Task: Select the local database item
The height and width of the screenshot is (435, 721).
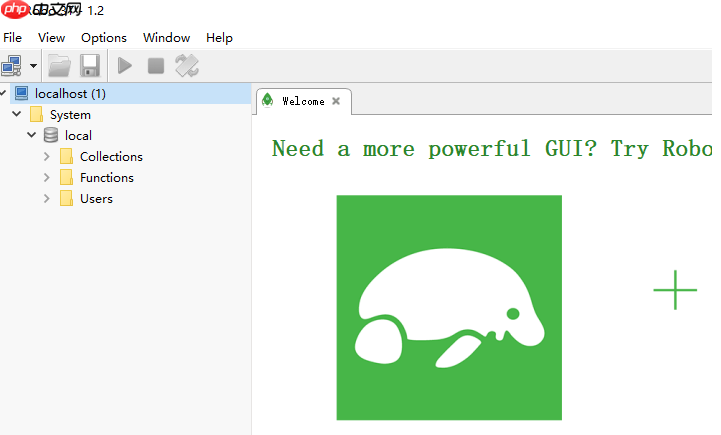Action: pyautogui.click(x=78, y=136)
